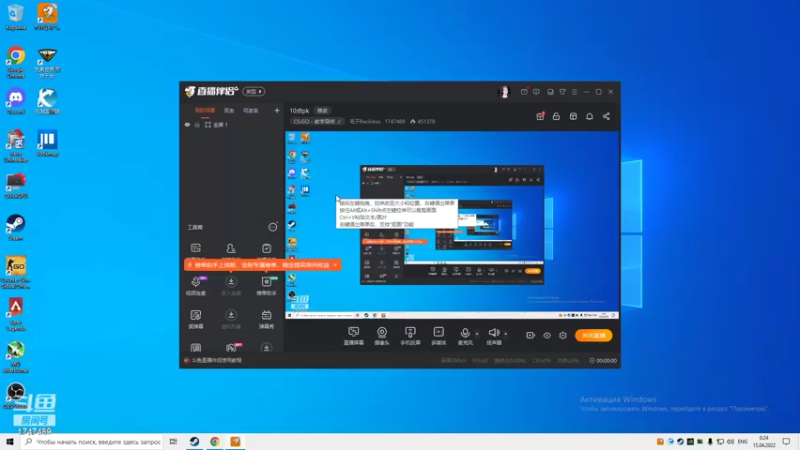This screenshot has height=450, width=800.
Task: Open the user avatar in the title bar
Action: 504,92
